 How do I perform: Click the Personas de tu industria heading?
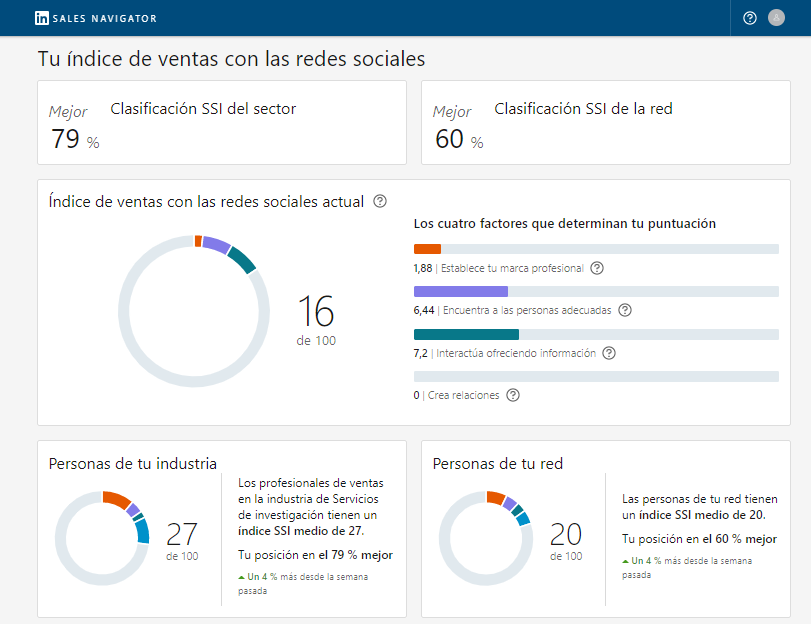[133, 463]
